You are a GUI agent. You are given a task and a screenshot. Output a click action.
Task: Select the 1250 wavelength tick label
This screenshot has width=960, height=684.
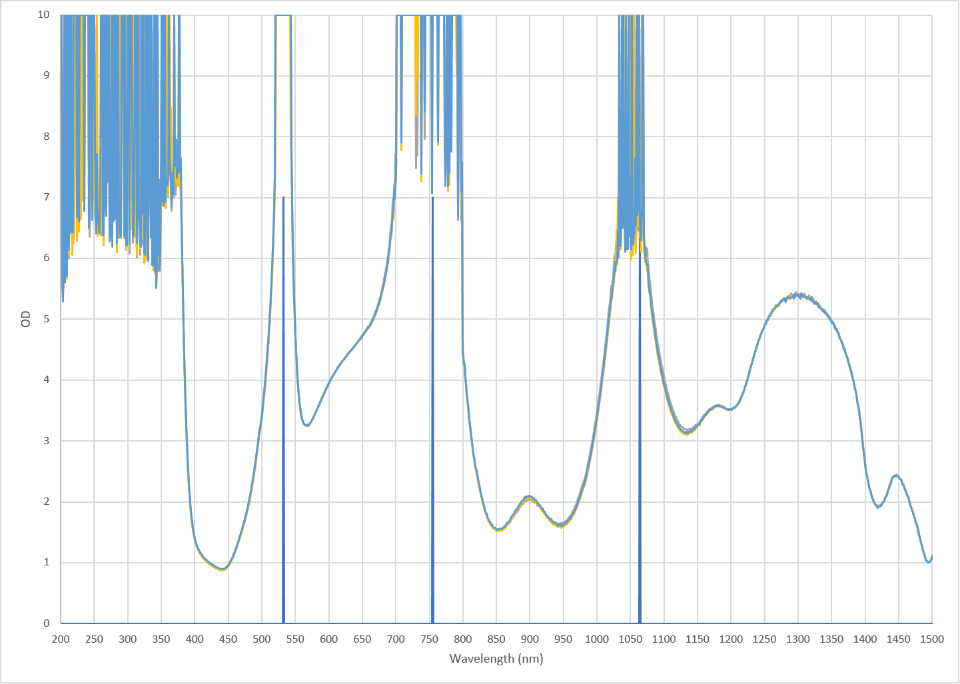[764, 639]
